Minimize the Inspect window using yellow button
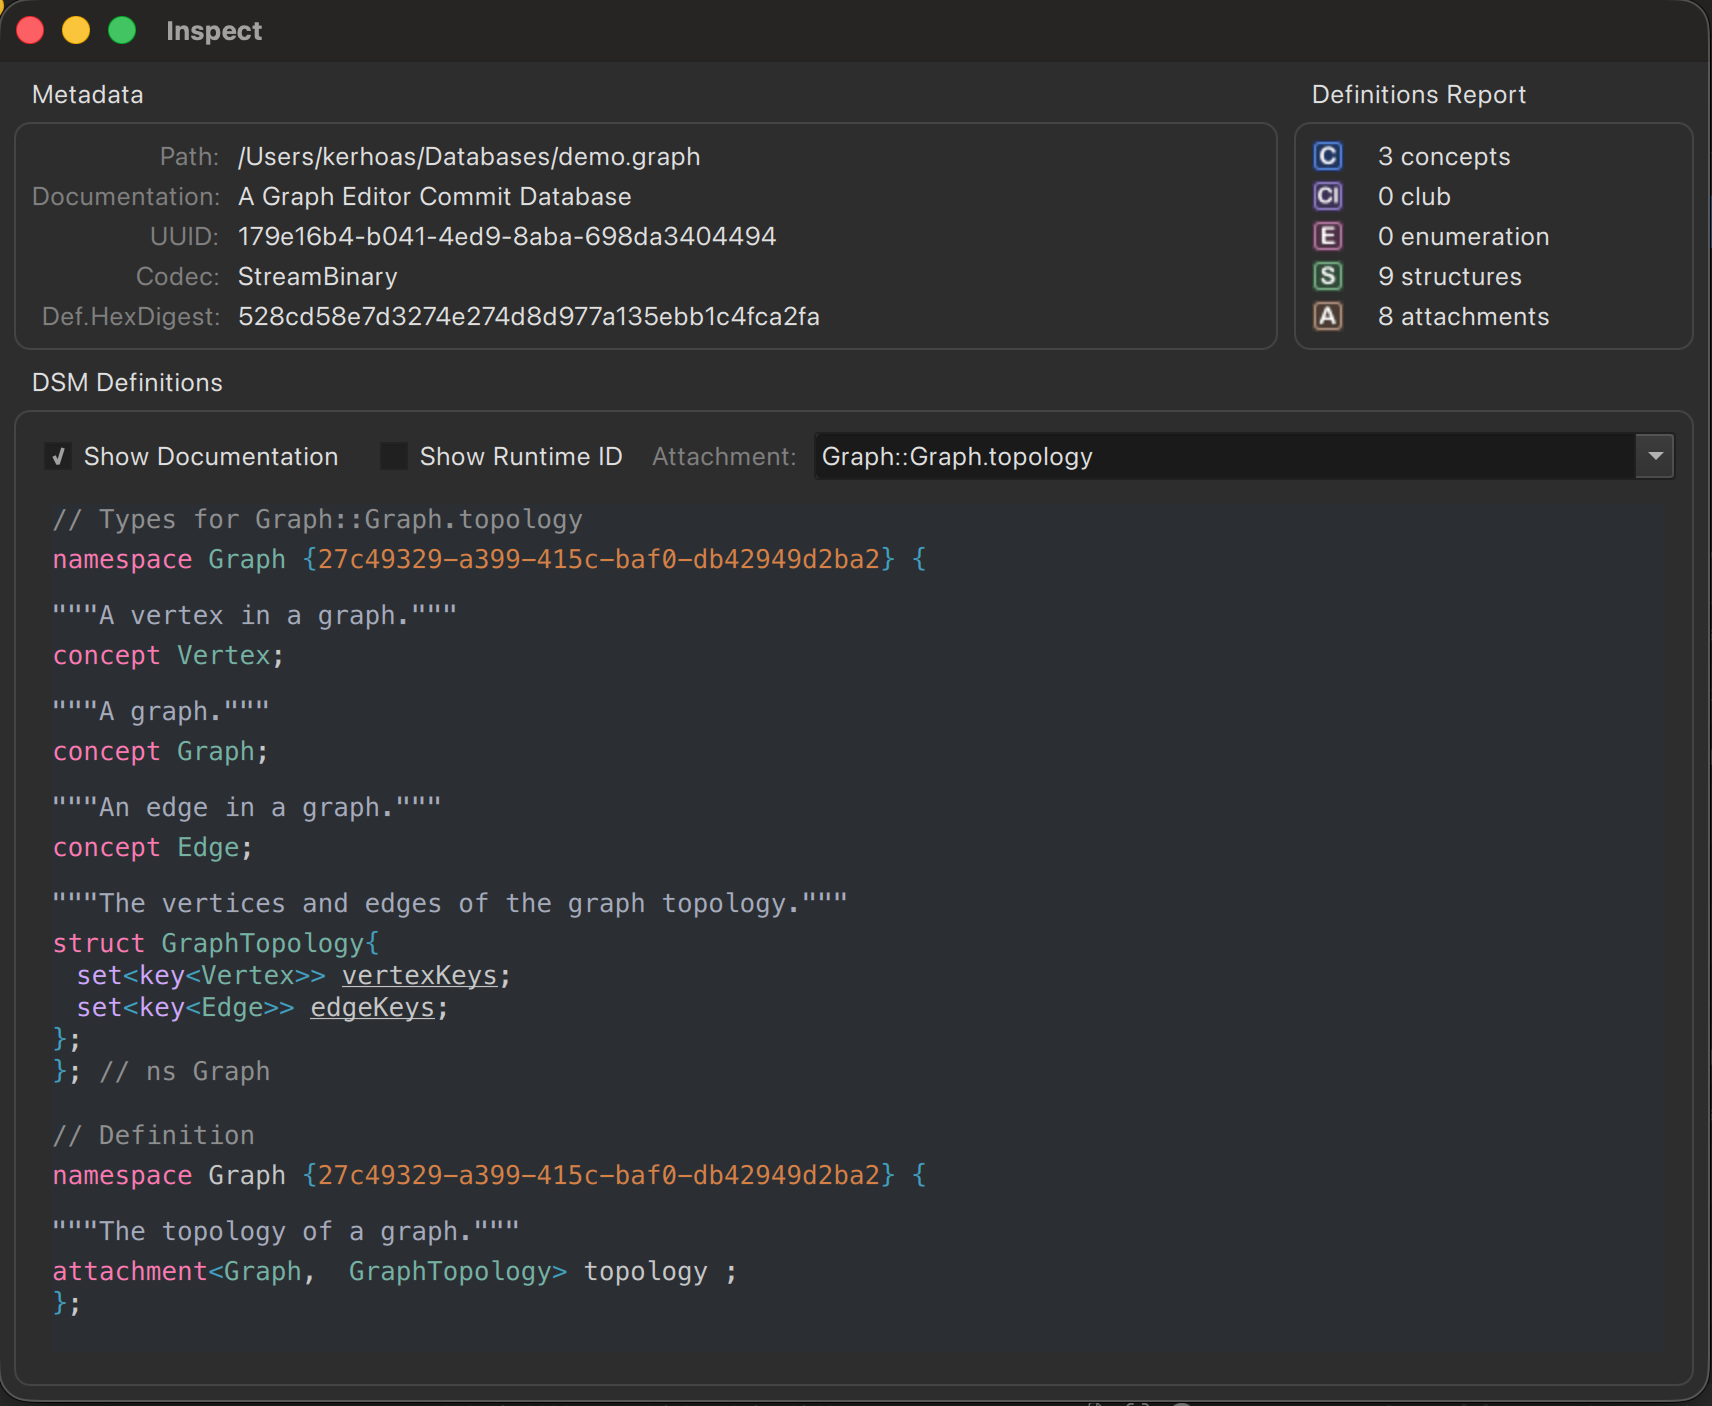Viewport: 1712px width, 1406px height. (x=76, y=30)
